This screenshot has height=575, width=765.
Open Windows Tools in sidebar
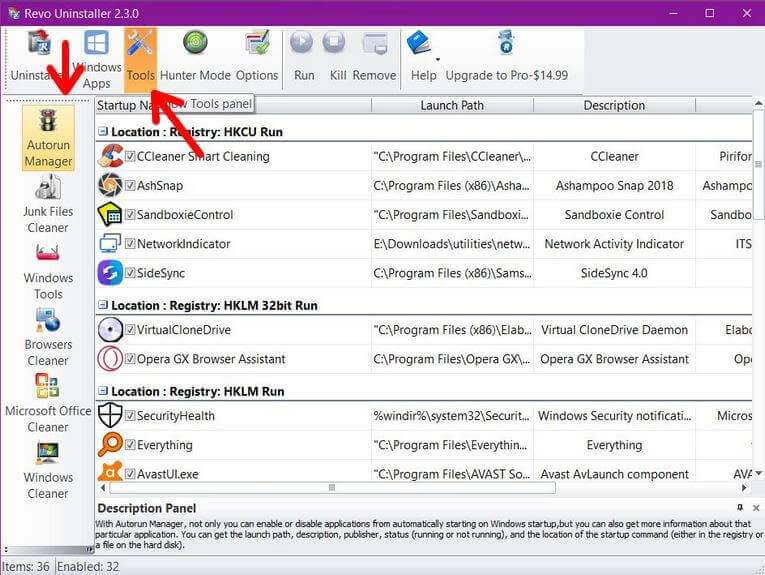click(48, 272)
